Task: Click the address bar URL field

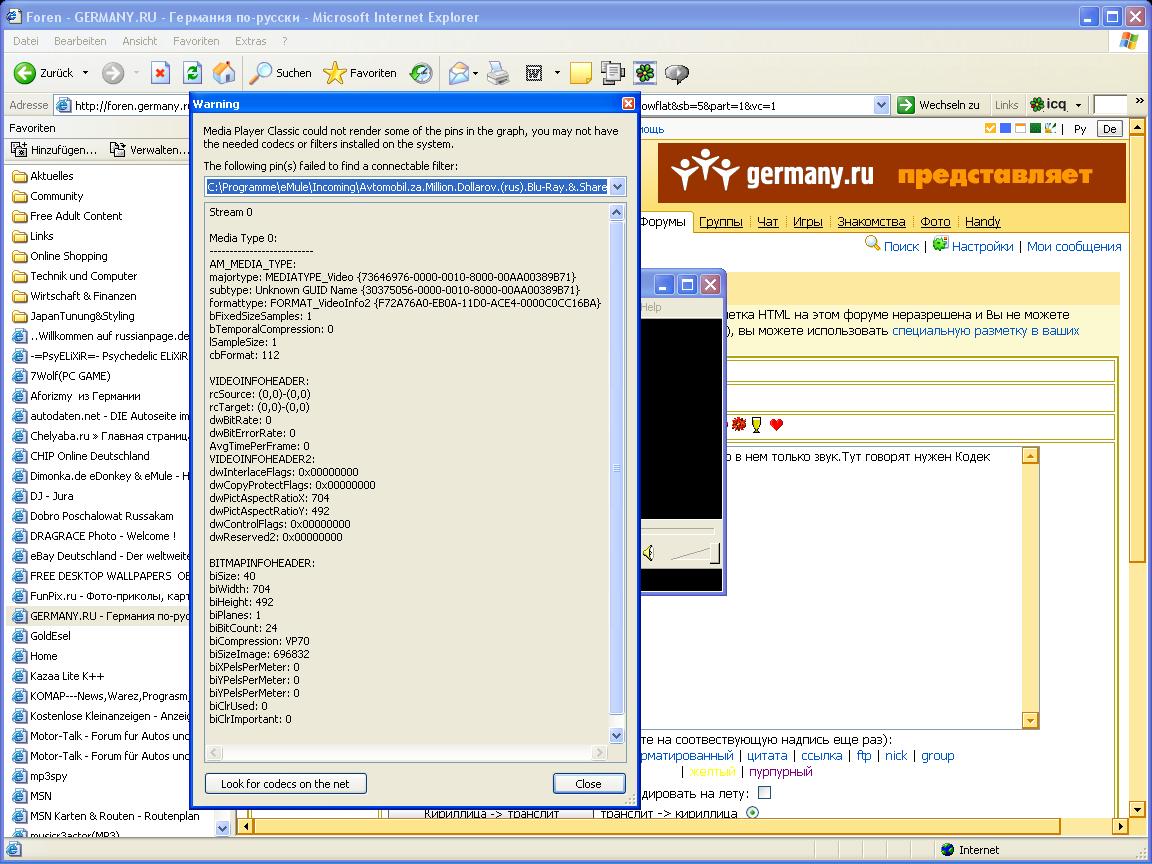Action: (x=464, y=105)
